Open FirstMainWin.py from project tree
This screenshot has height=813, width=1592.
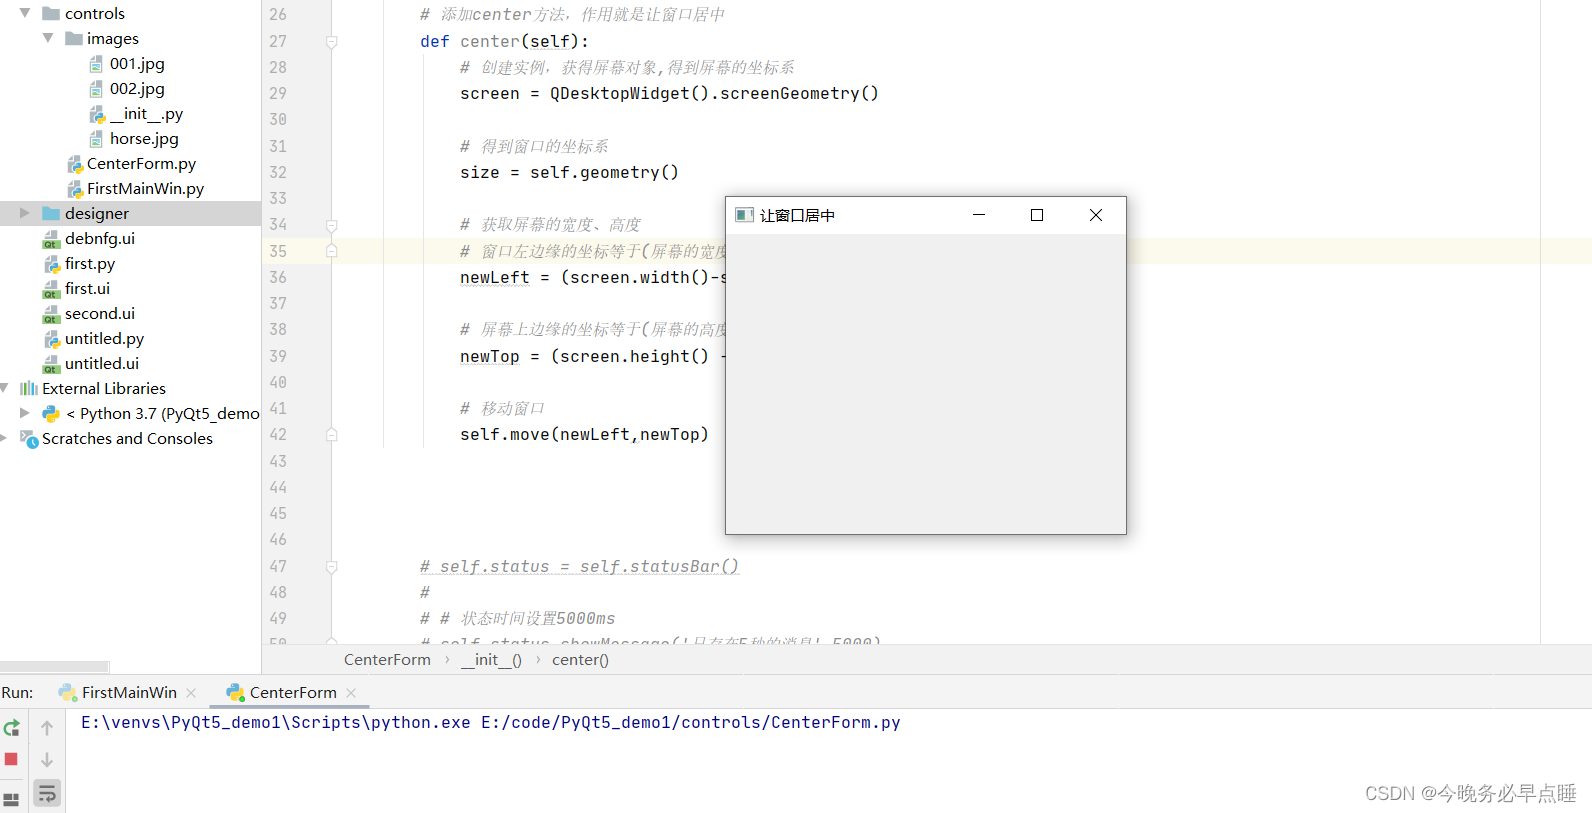click(x=145, y=188)
